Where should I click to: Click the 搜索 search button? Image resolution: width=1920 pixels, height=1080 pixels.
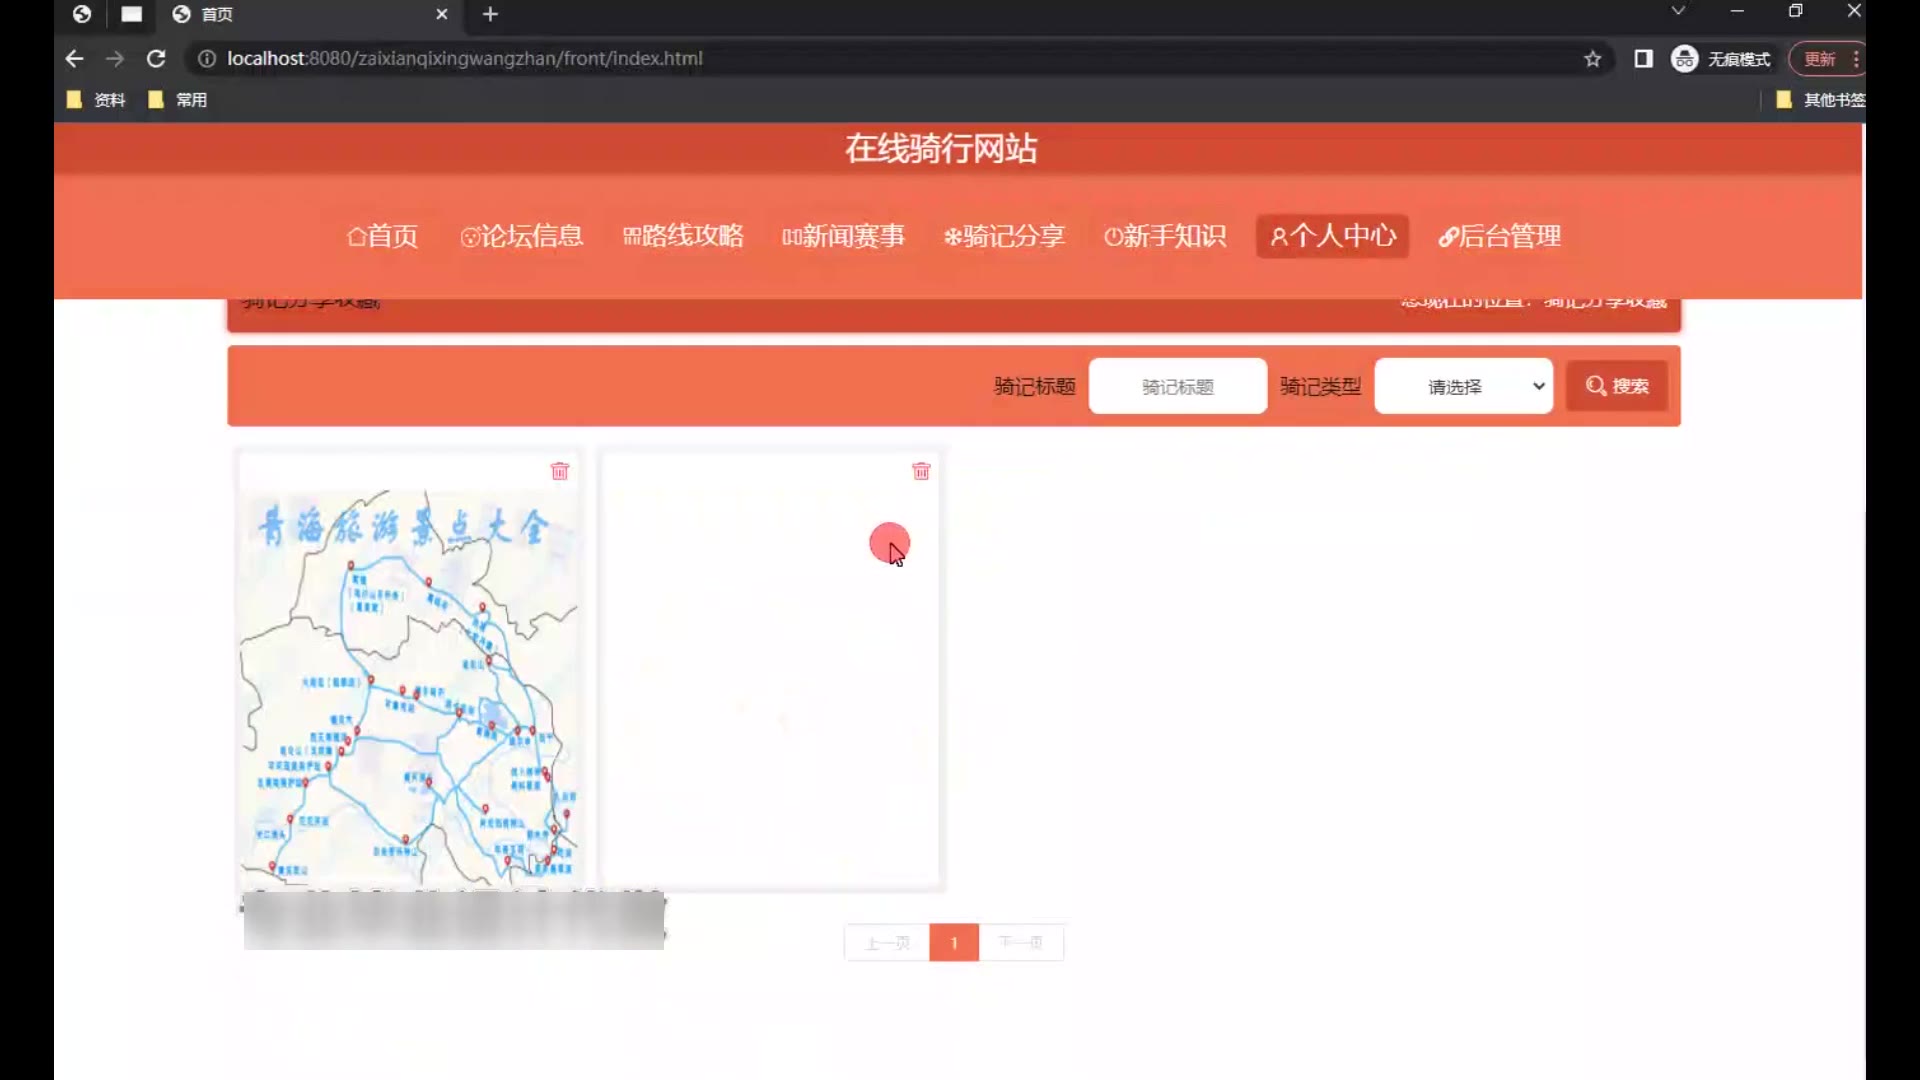1617,386
